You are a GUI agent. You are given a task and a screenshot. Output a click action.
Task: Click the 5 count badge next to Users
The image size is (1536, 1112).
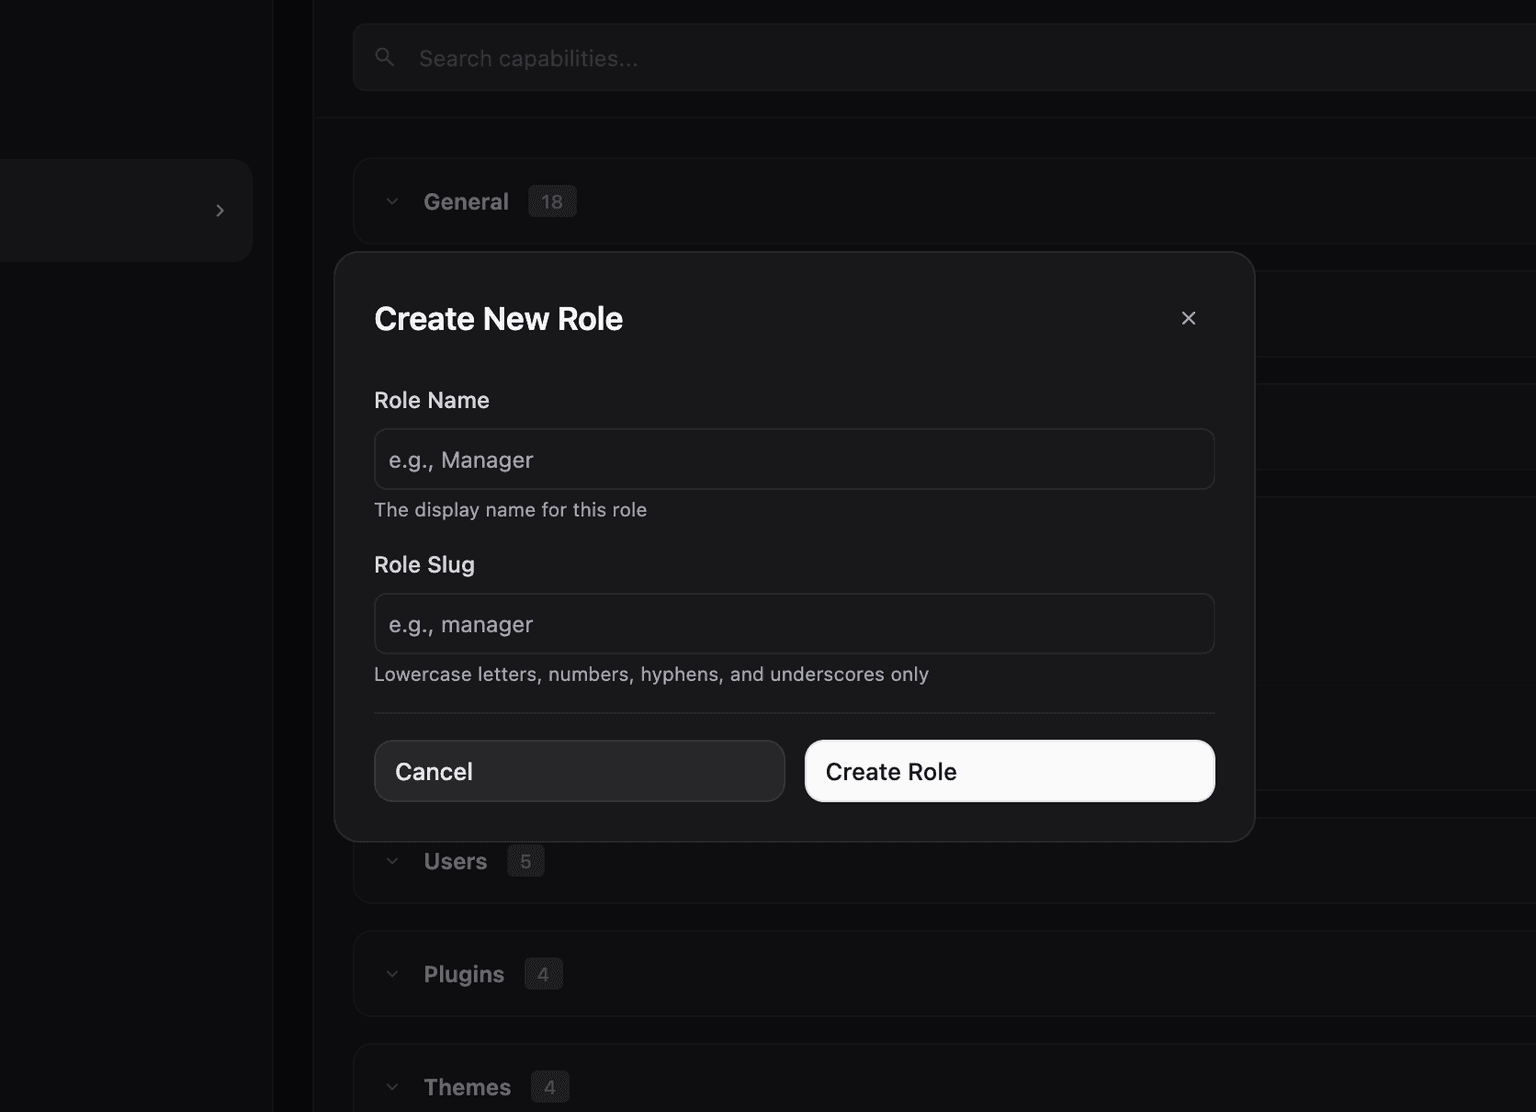[x=525, y=860]
